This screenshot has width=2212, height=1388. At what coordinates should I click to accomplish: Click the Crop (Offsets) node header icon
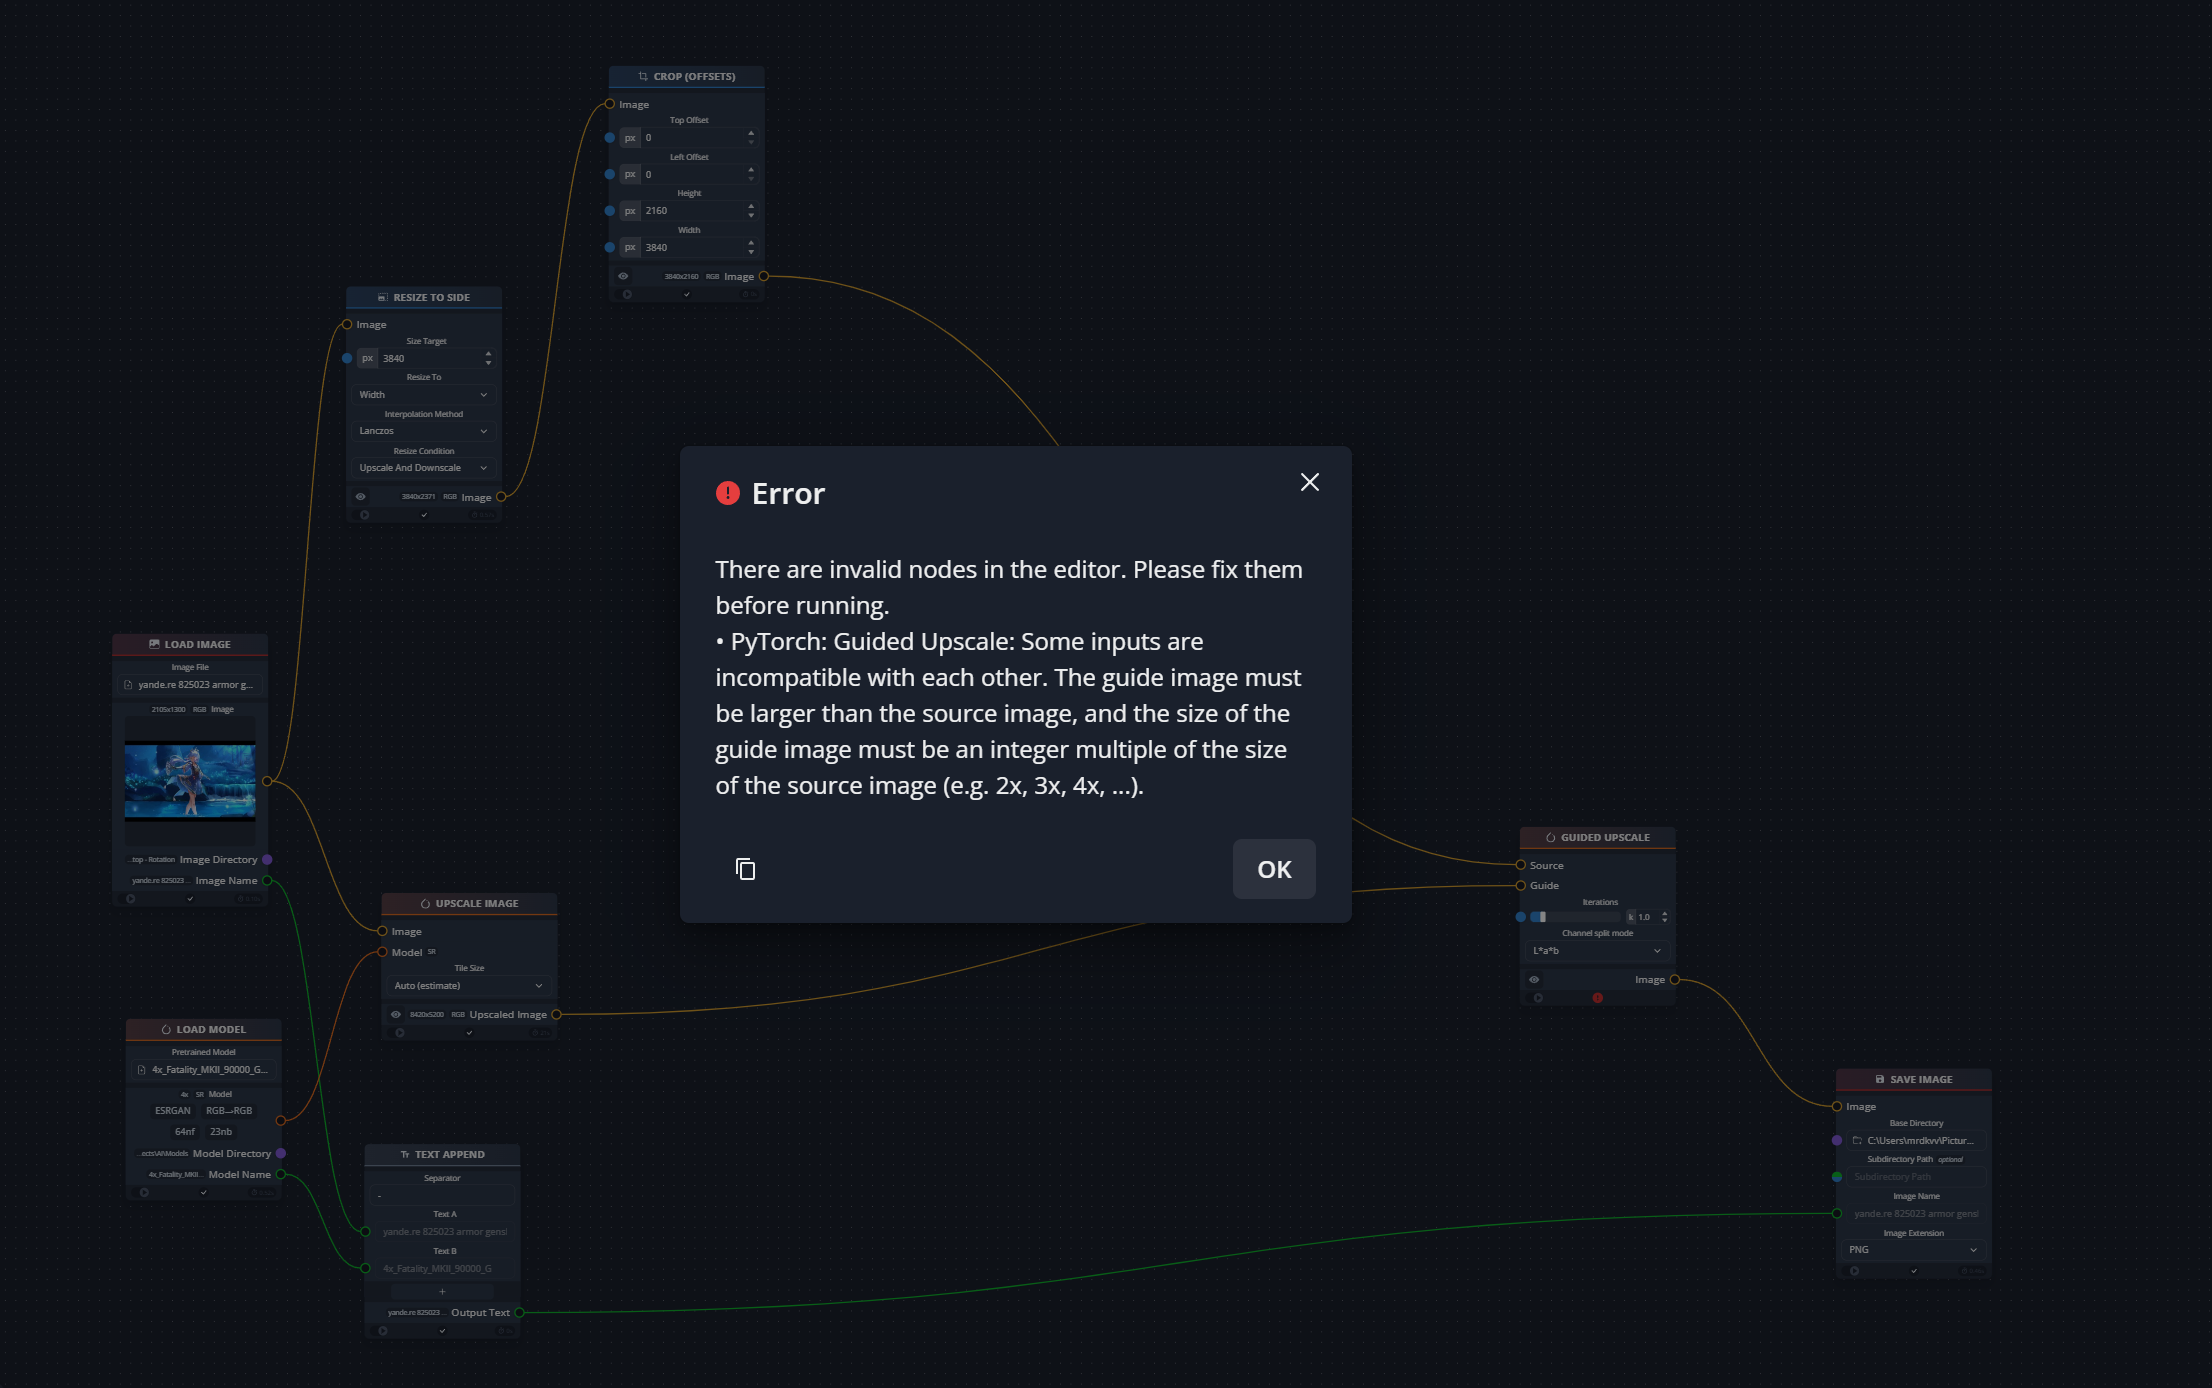click(643, 76)
